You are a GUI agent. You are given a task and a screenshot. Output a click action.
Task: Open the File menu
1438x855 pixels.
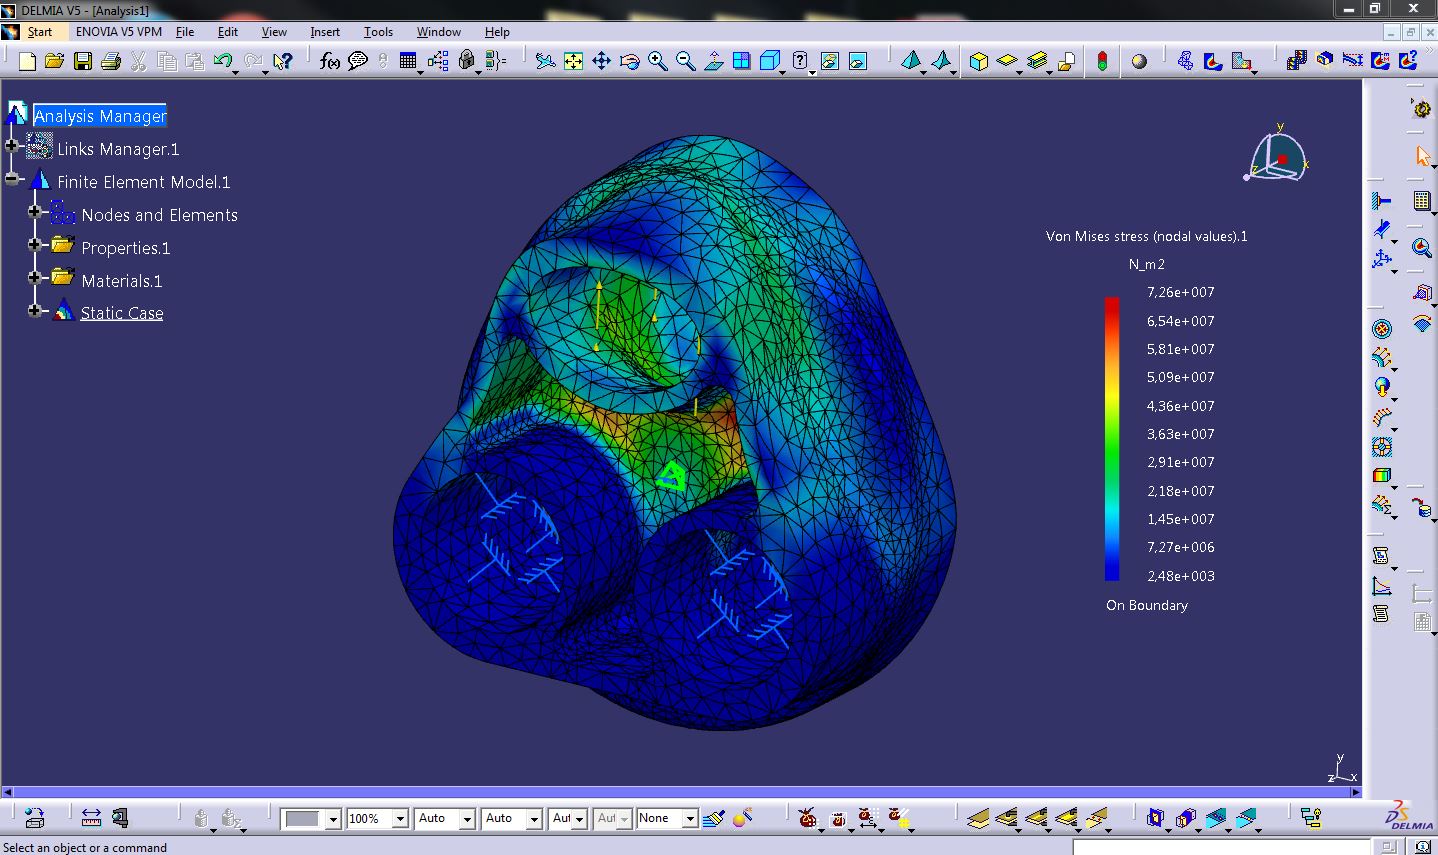[185, 32]
